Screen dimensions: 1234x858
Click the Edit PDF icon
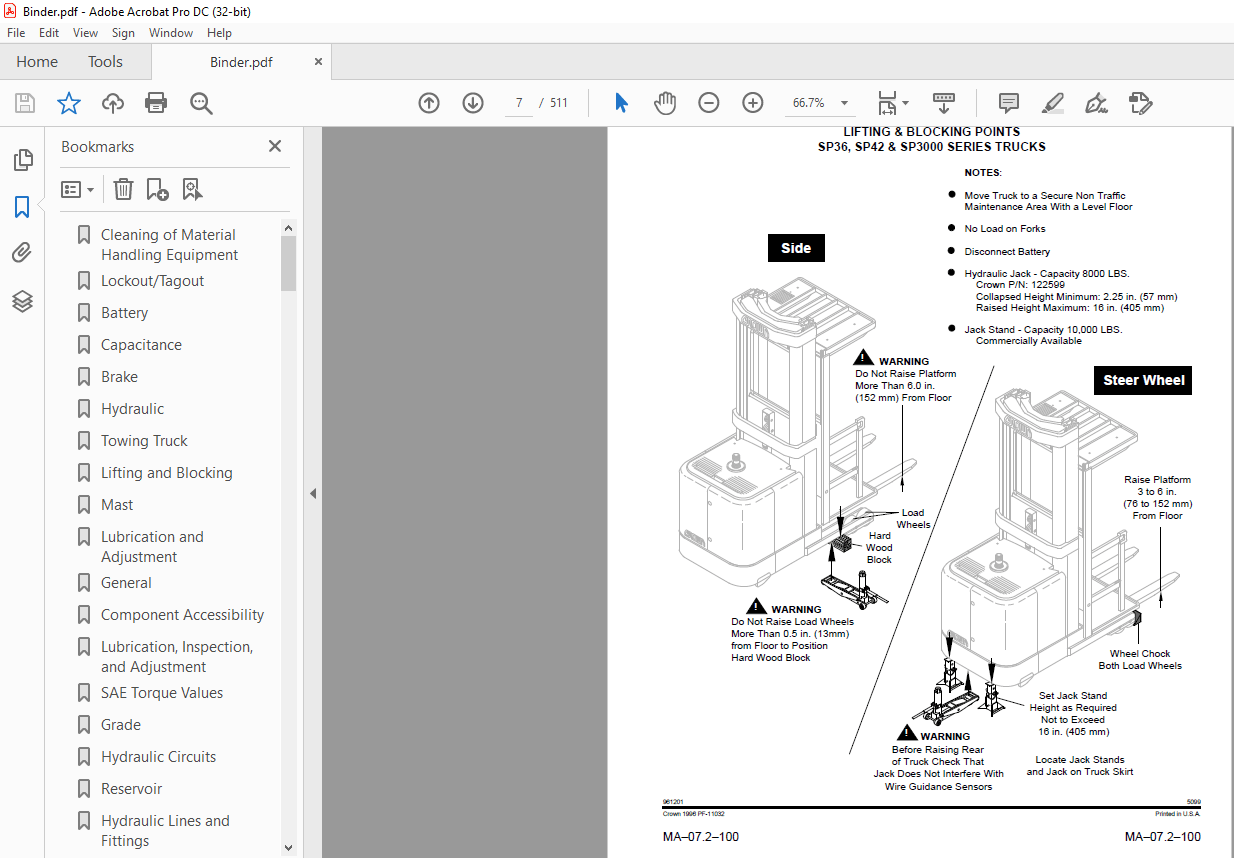(1141, 103)
